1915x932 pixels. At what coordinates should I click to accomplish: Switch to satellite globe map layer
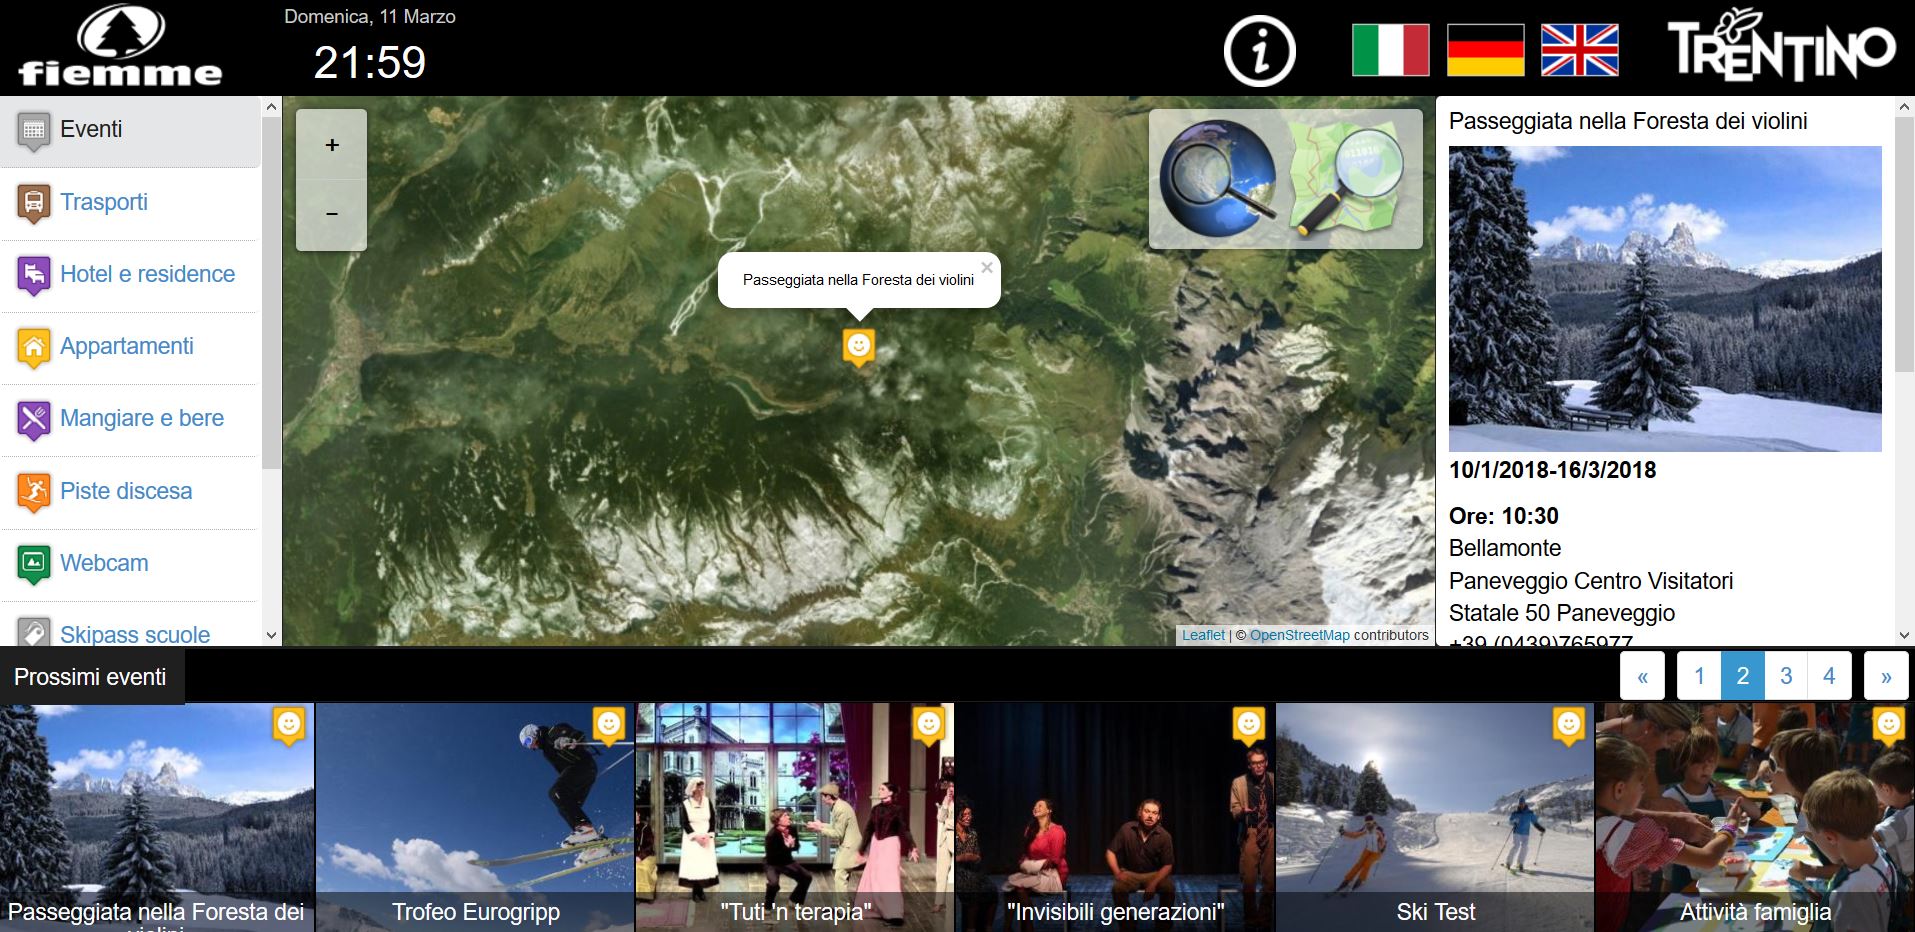point(1218,178)
